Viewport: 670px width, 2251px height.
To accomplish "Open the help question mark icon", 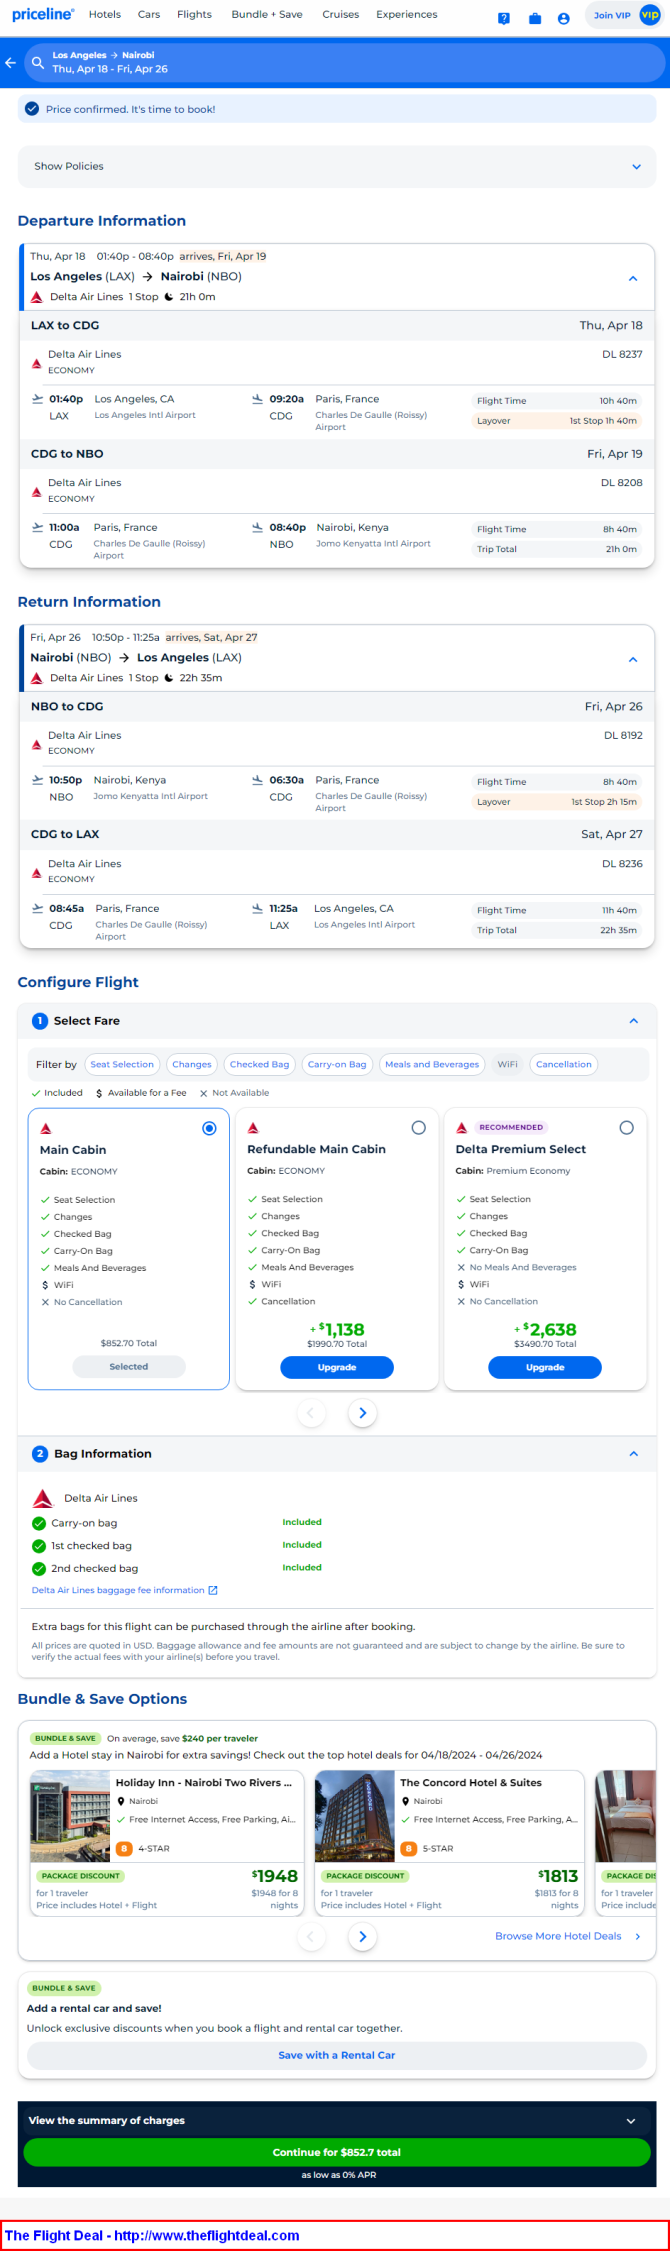I will click(x=504, y=18).
